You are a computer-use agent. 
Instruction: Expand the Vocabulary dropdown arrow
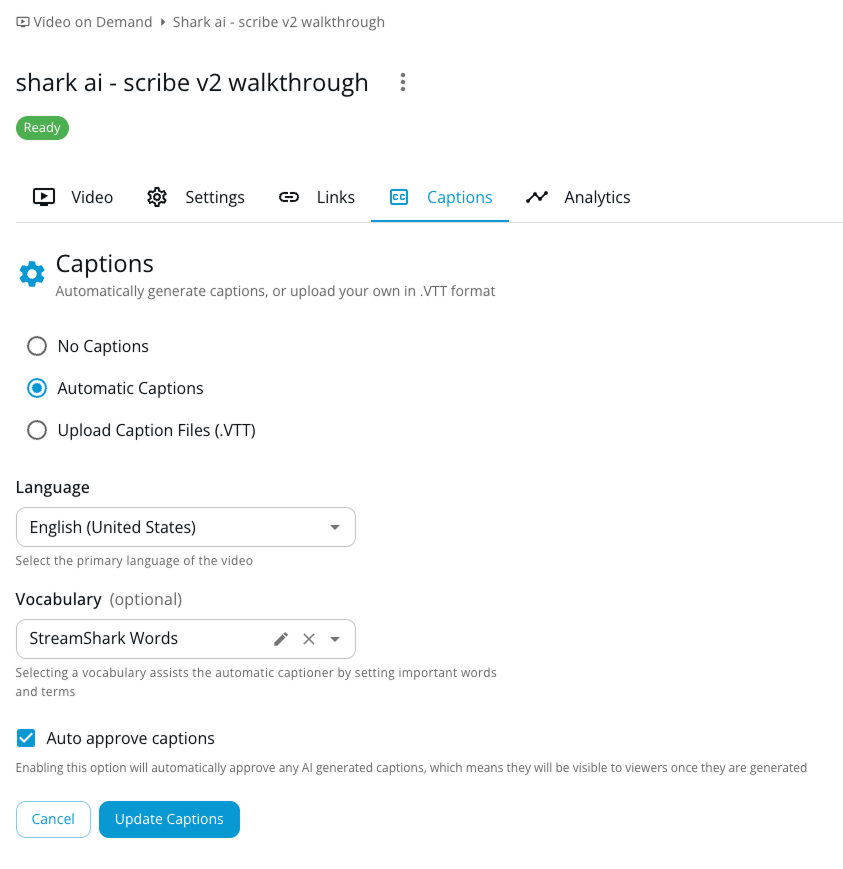pos(335,639)
